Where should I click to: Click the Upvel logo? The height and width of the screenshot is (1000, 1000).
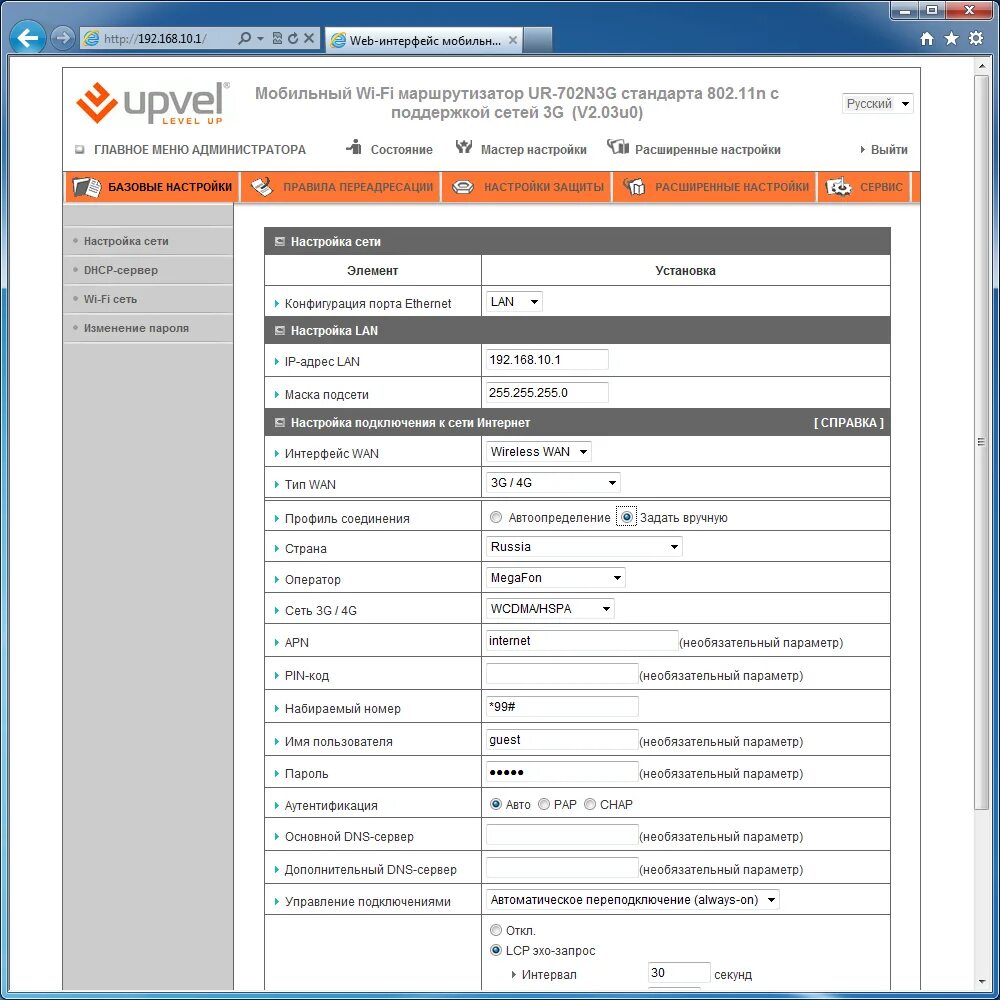click(x=152, y=103)
